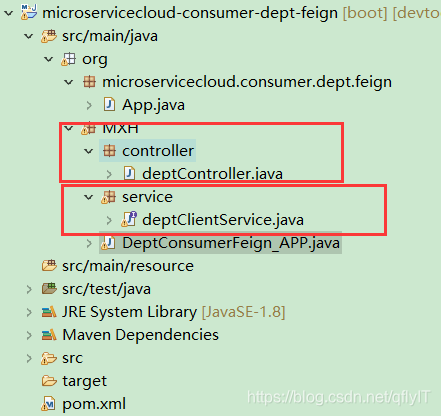
Task: Collapse the controller package
Action: pyautogui.click(x=89, y=151)
